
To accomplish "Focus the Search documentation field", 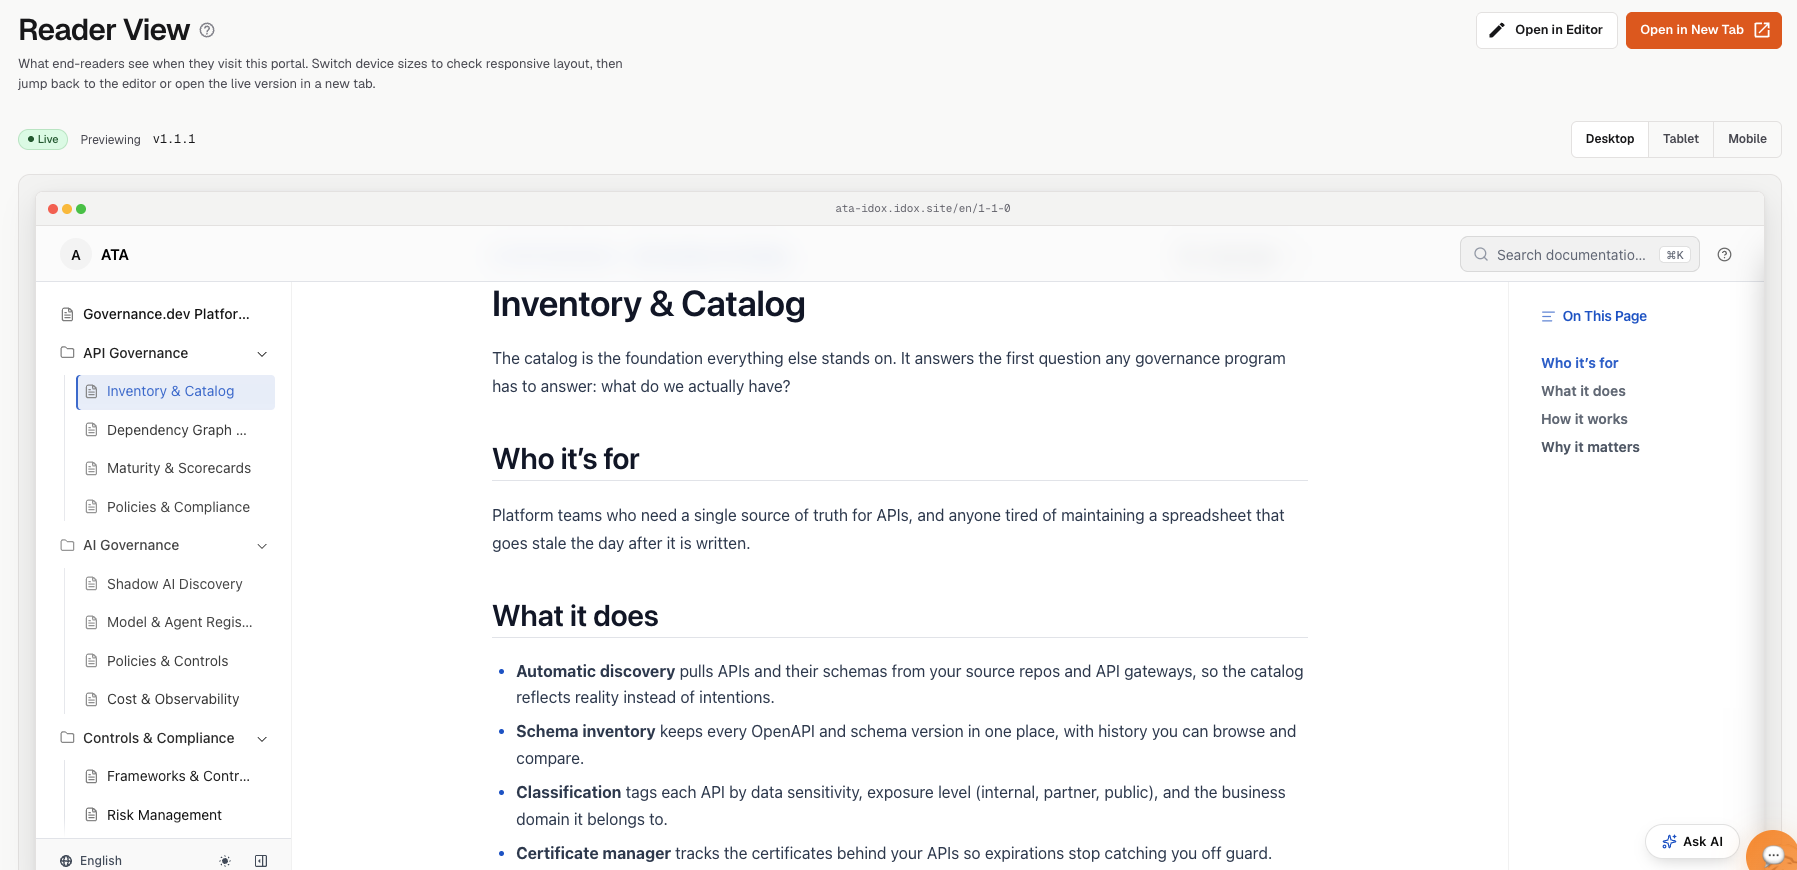I will point(1579,255).
